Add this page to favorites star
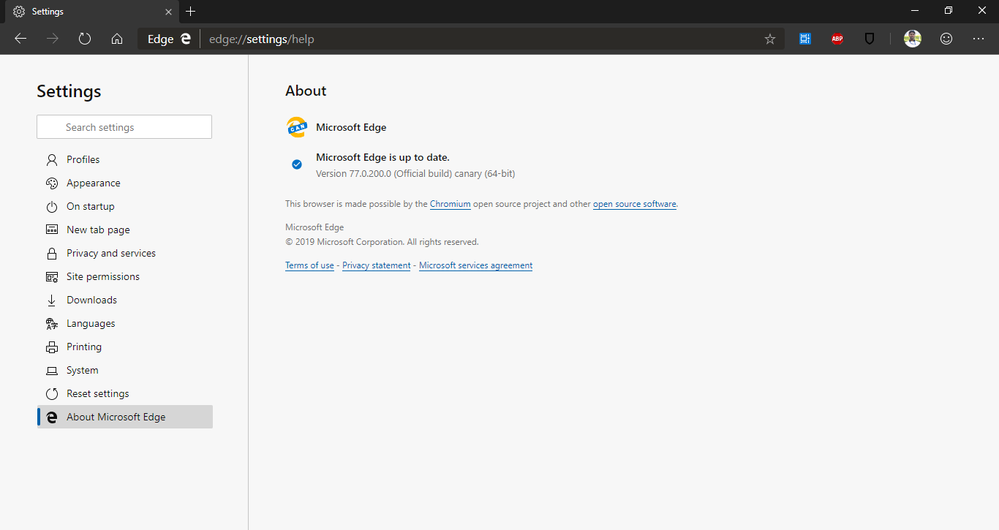 coord(770,39)
